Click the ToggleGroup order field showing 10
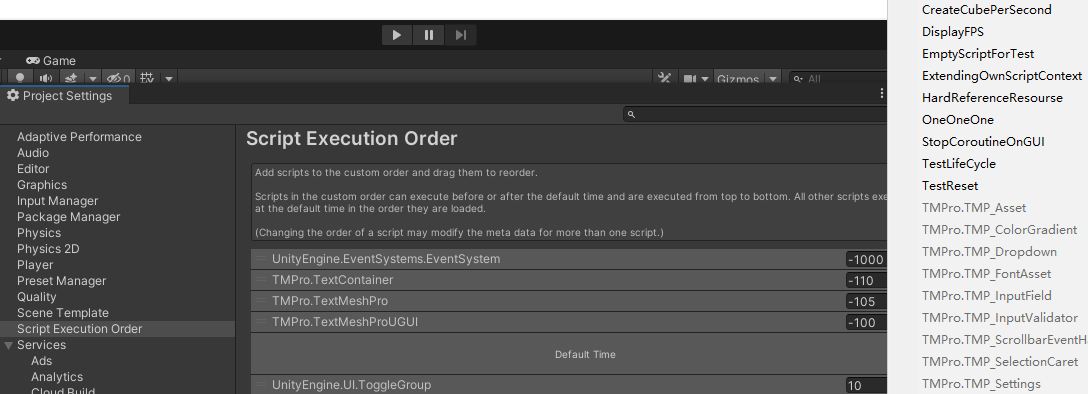1088x394 pixels. (x=866, y=385)
